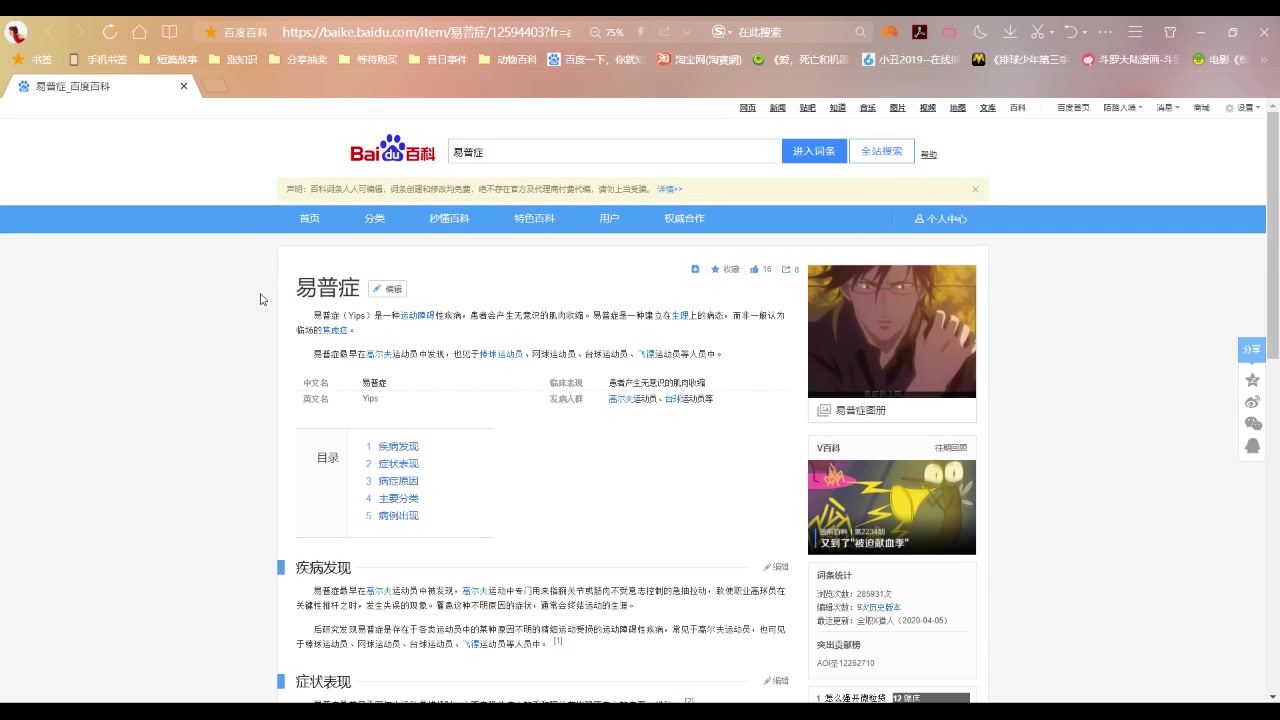
Task: Click the Baike search input field
Action: coord(615,152)
